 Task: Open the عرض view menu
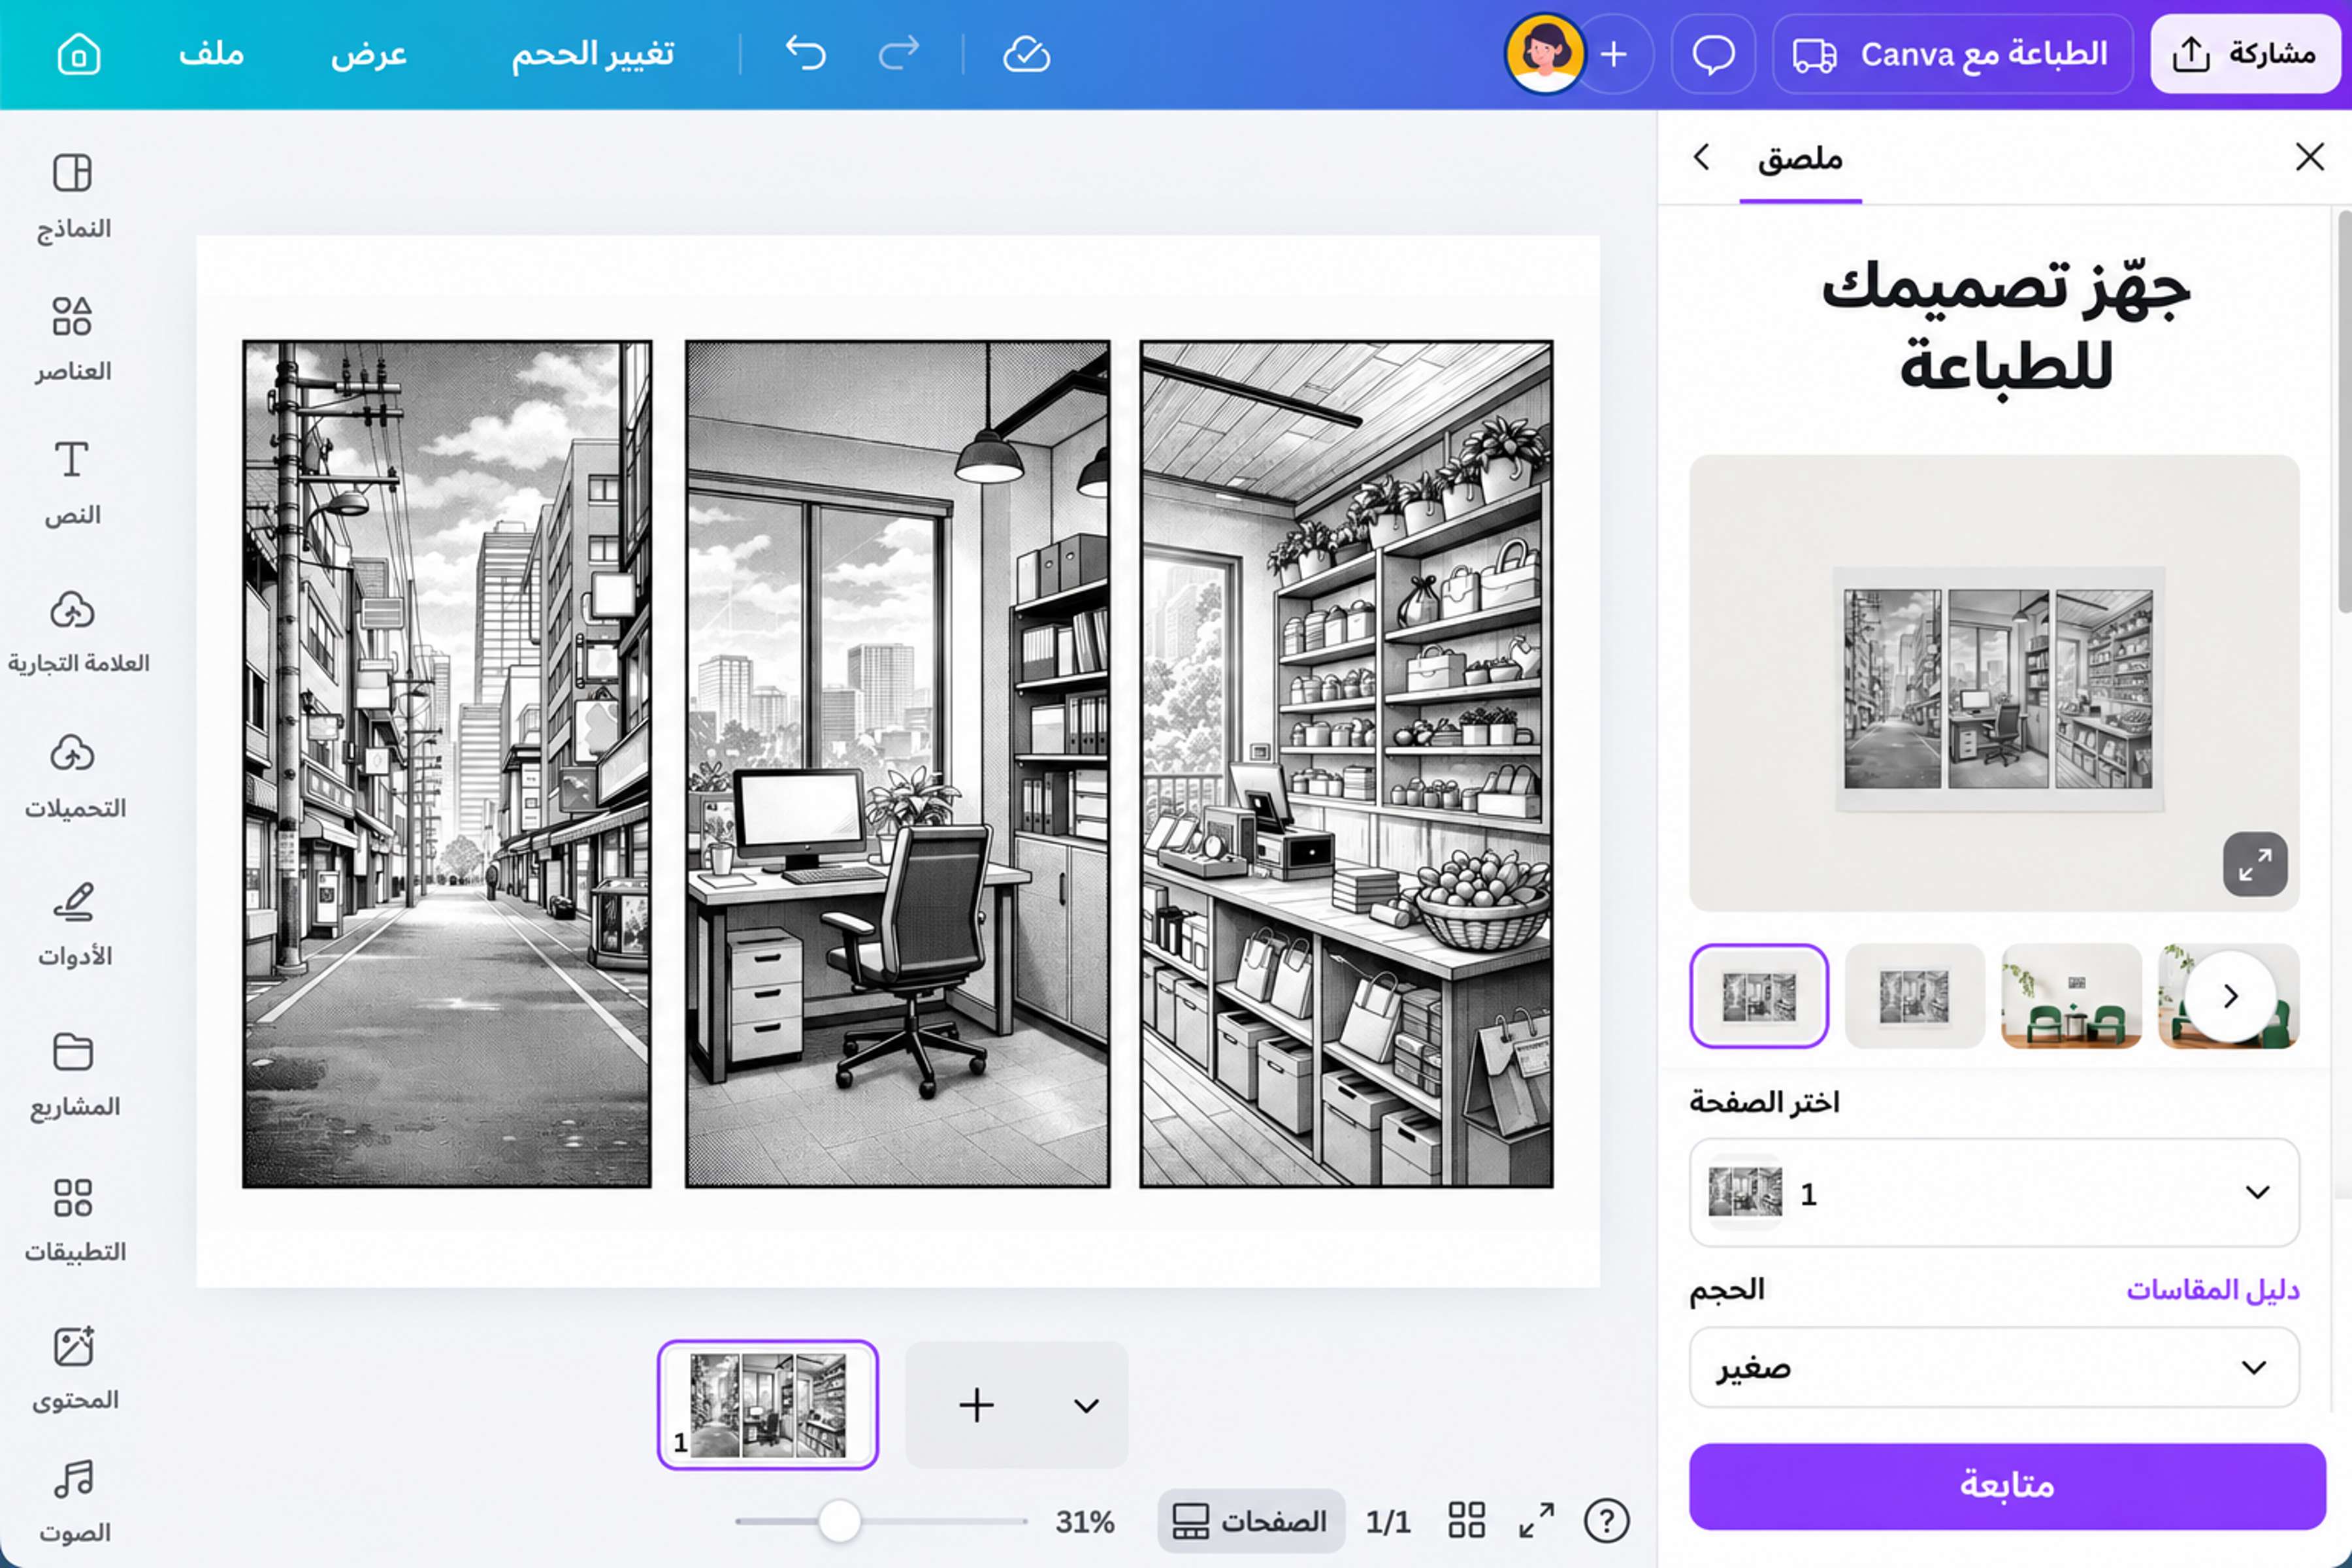(x=368, y=54)
